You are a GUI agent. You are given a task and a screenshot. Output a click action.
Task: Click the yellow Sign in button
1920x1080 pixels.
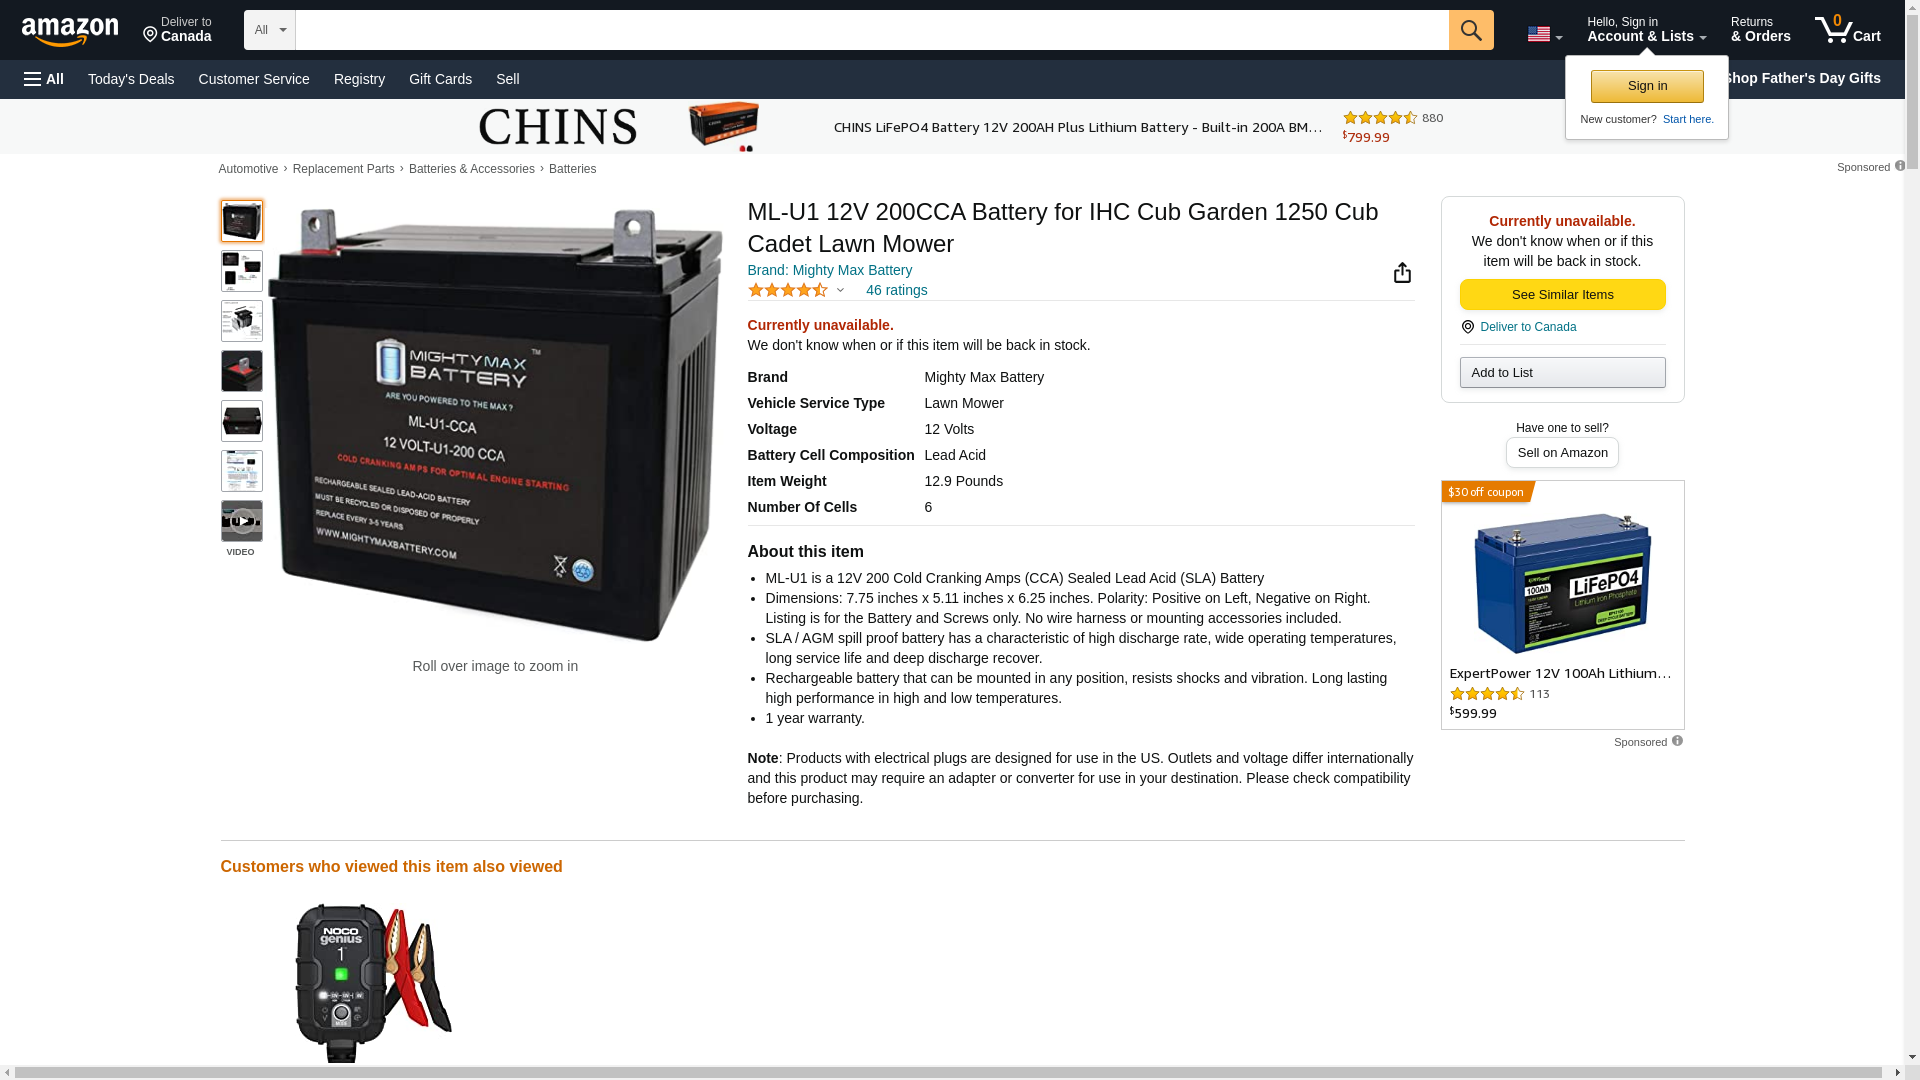point(1647,86)
